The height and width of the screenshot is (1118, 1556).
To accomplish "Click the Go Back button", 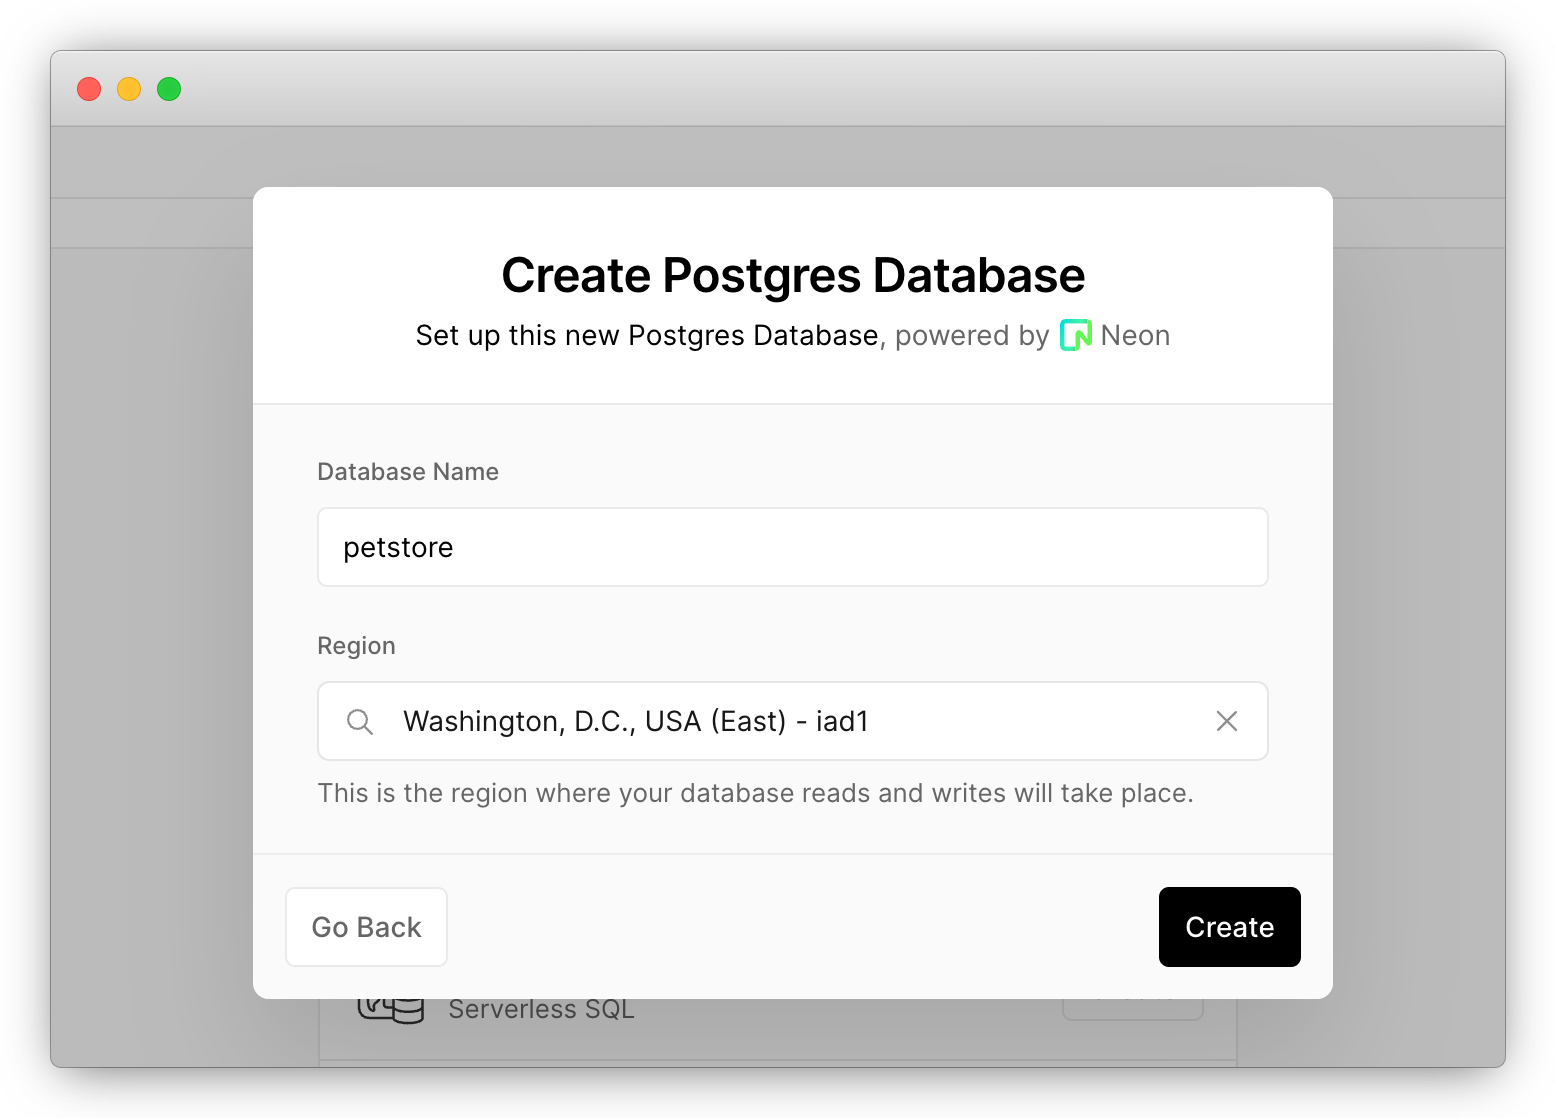I will 366,927.
